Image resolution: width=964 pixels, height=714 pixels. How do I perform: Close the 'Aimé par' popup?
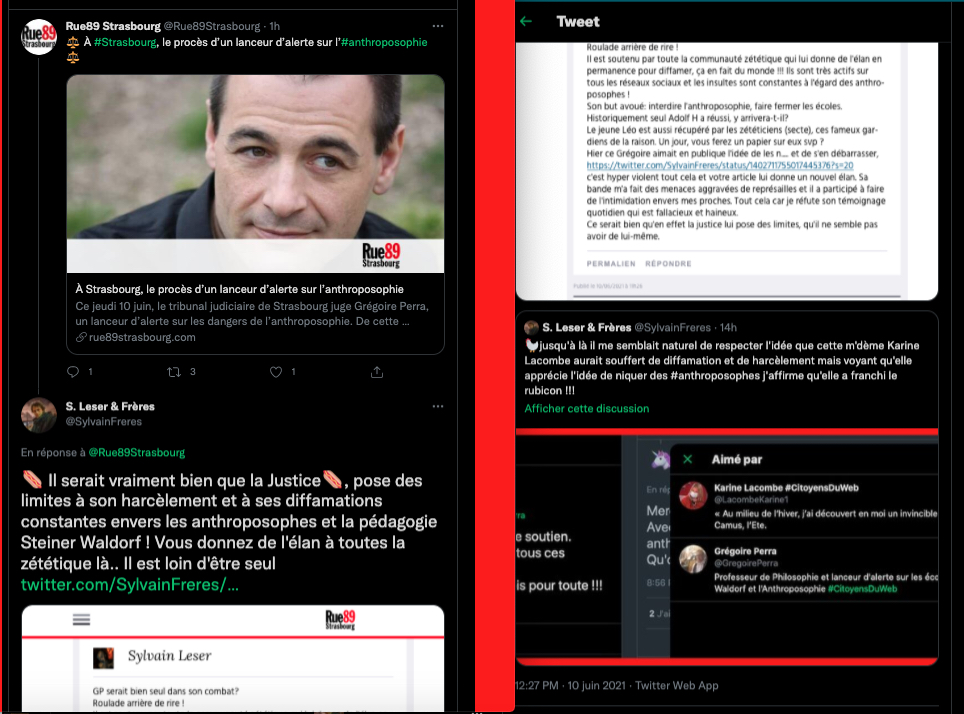[x=687, y=459]
